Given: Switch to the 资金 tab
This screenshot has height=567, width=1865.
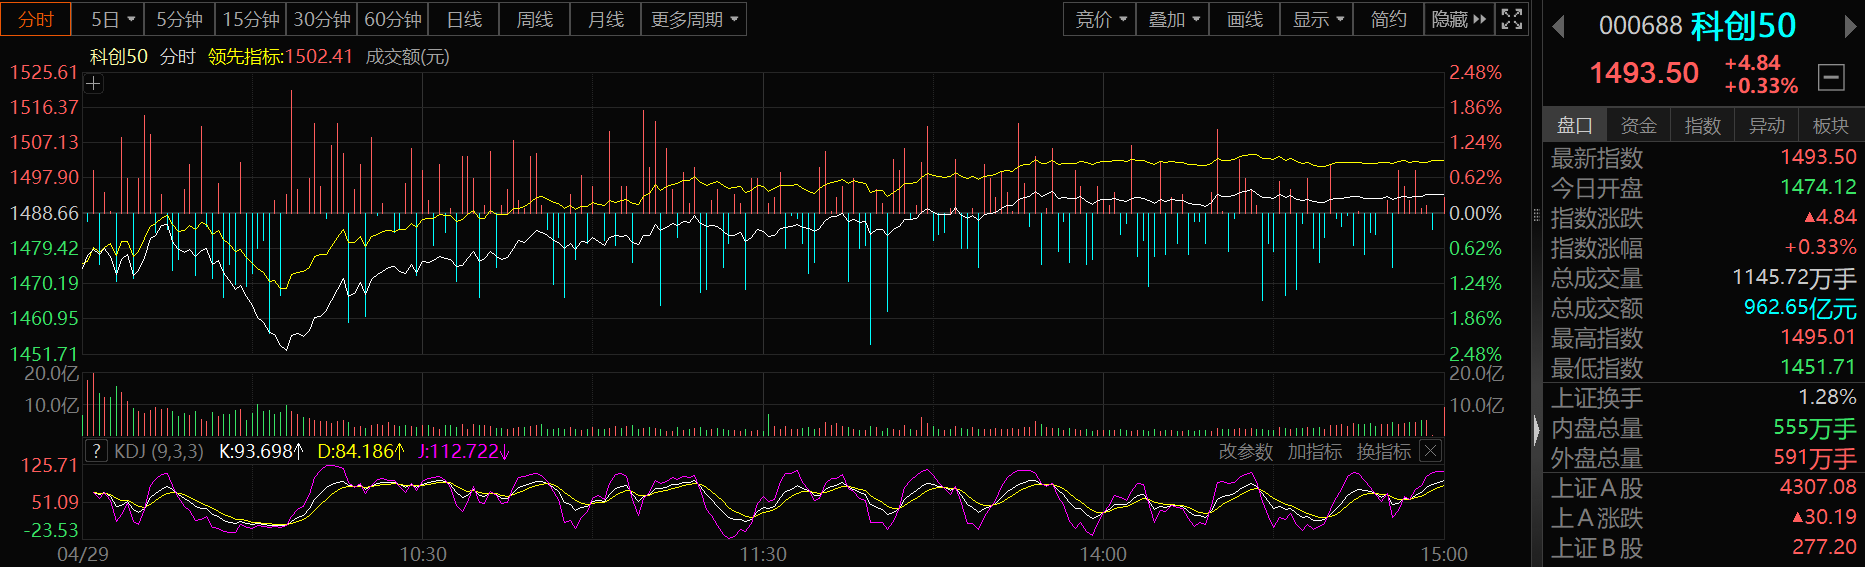Looking at the screenshot, I should tap(1638, 125).
